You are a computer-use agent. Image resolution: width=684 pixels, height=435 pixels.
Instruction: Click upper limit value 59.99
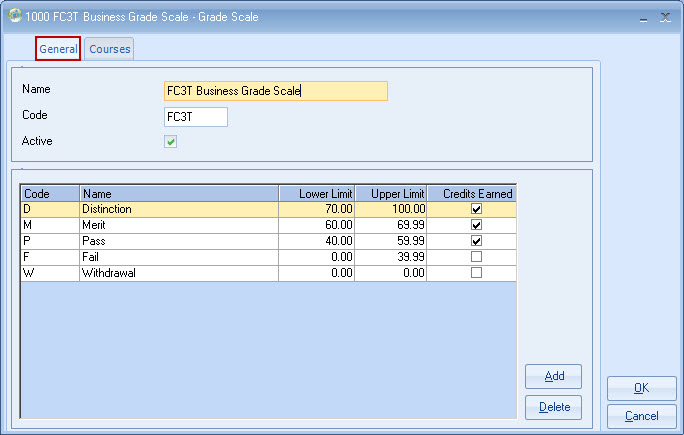391,241
